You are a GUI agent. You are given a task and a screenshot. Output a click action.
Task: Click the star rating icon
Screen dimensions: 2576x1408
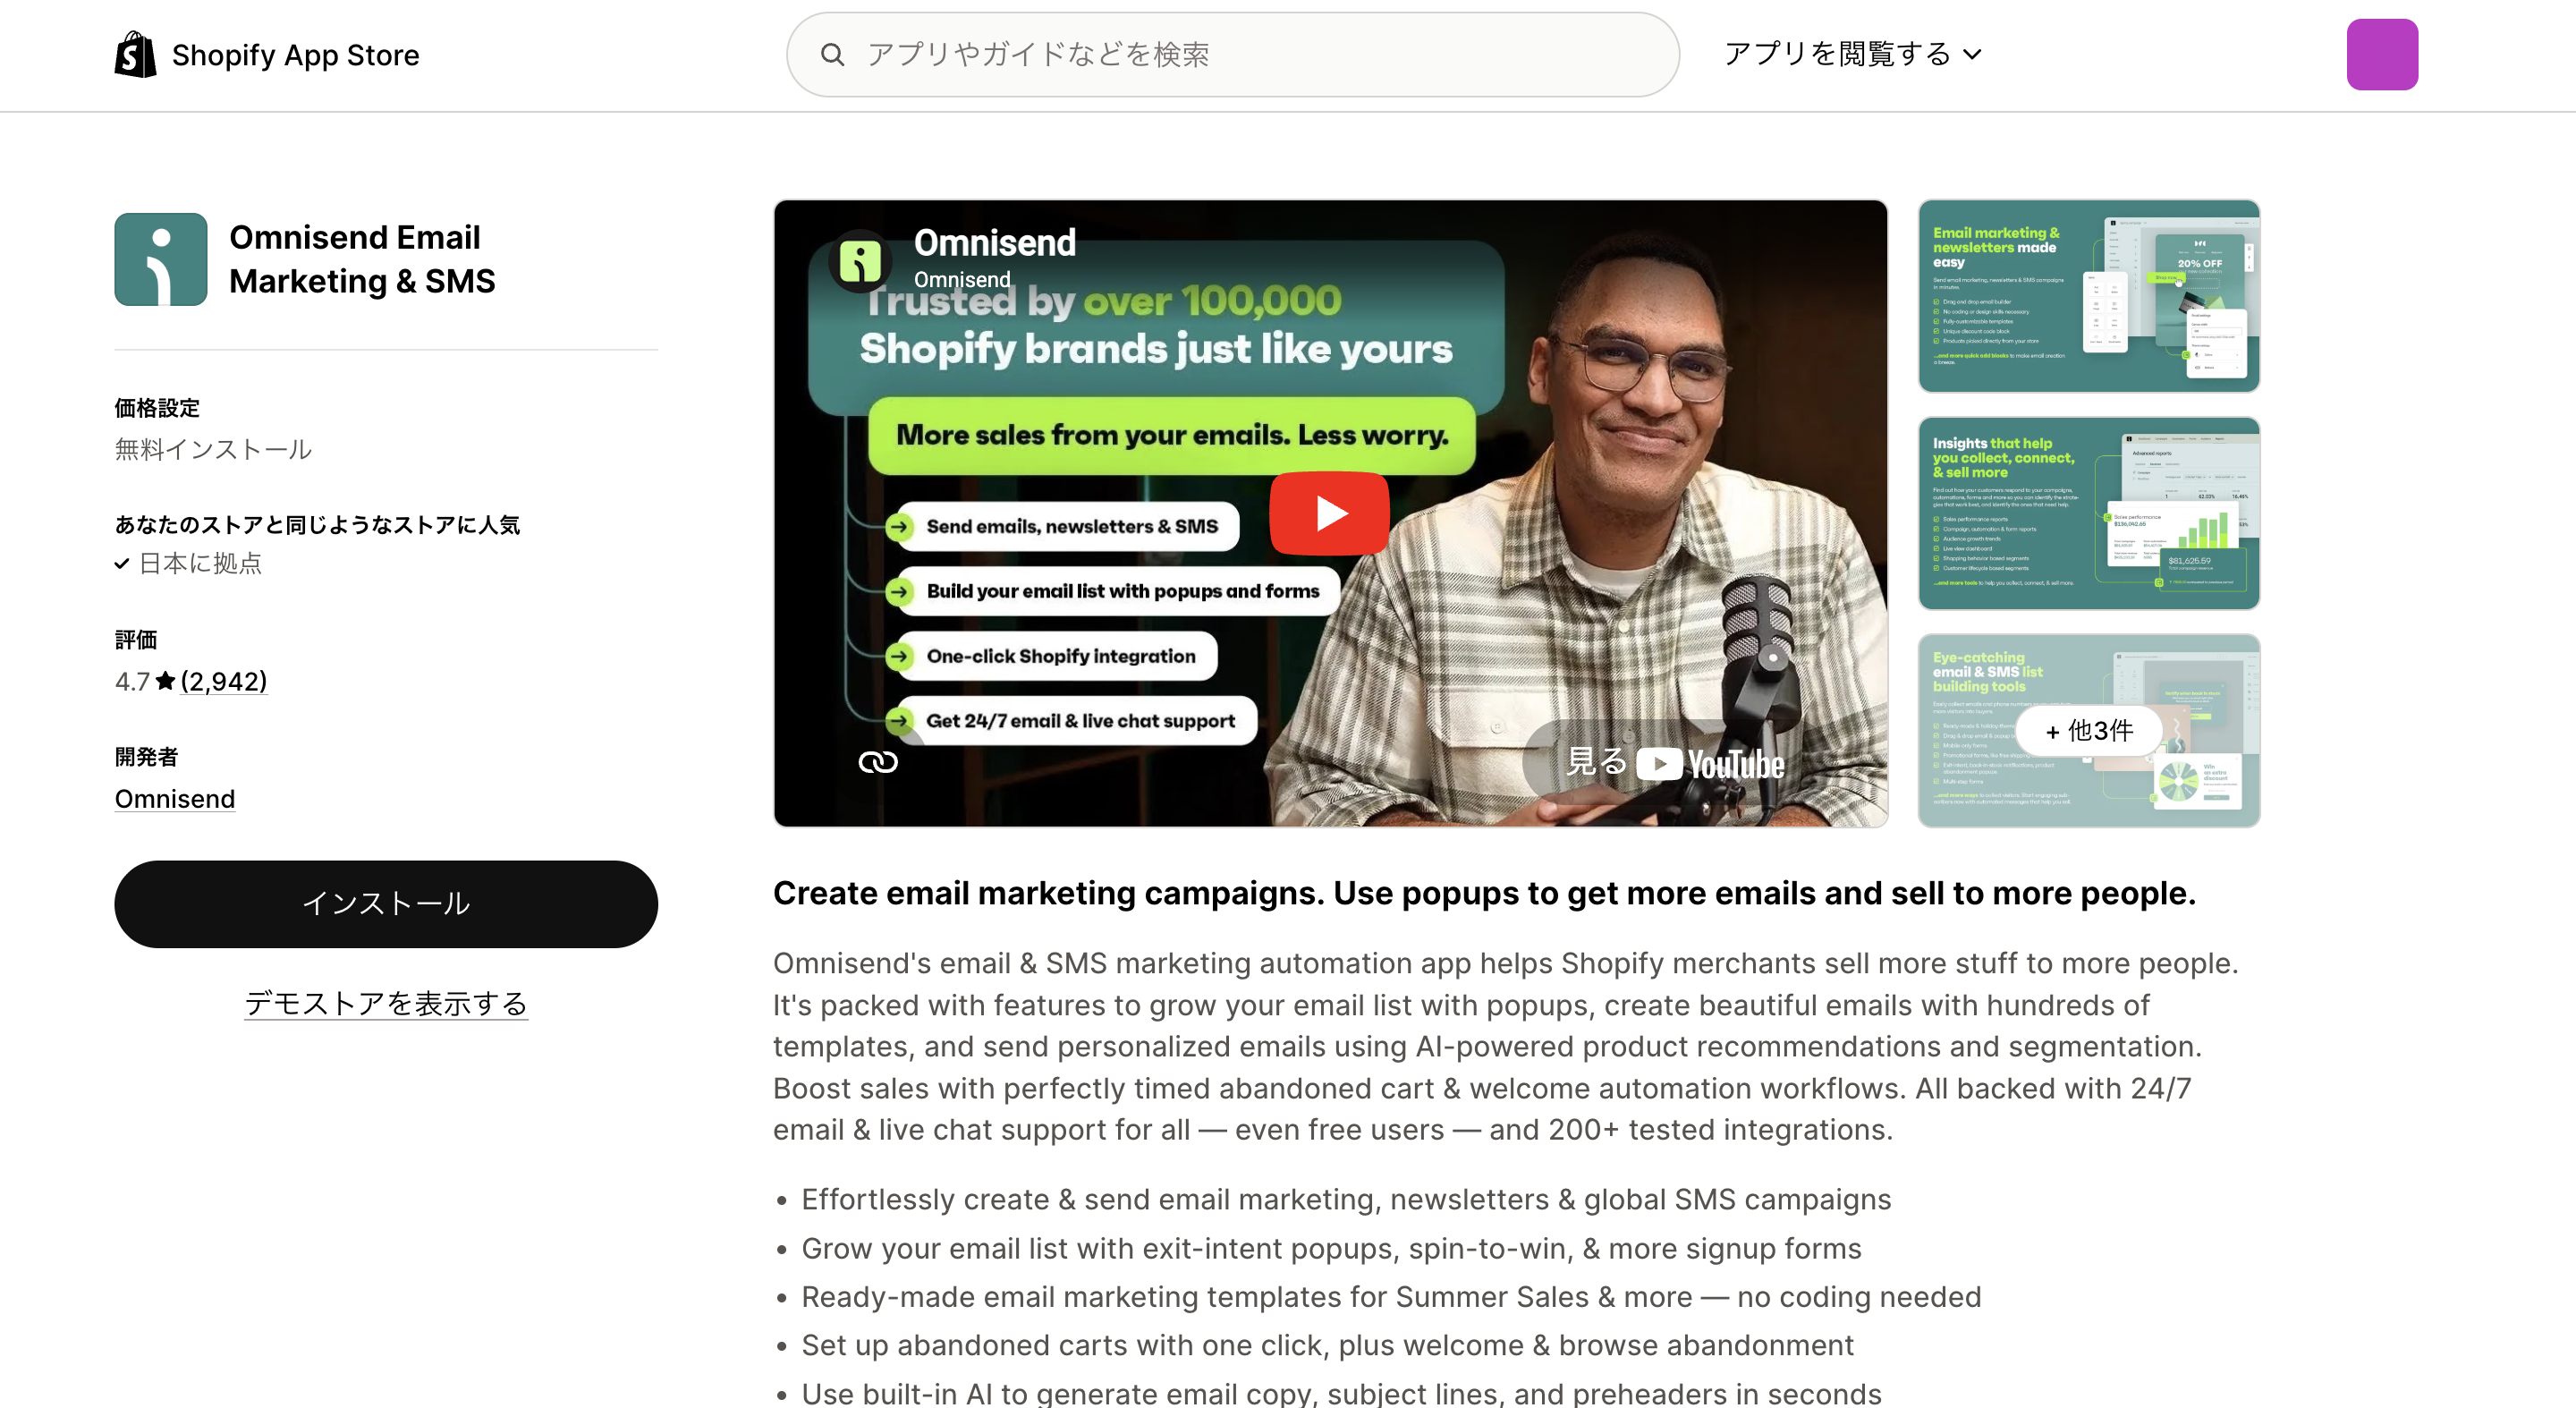(166, 681)
